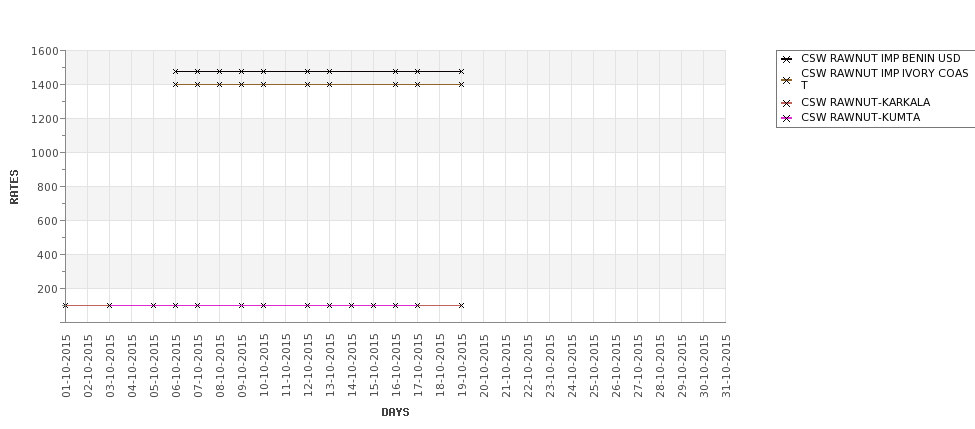Click the CSW RAWNUT-KARKALA legend marker
This screenshot has width=975, height=429.
click(x=786, y=103)
